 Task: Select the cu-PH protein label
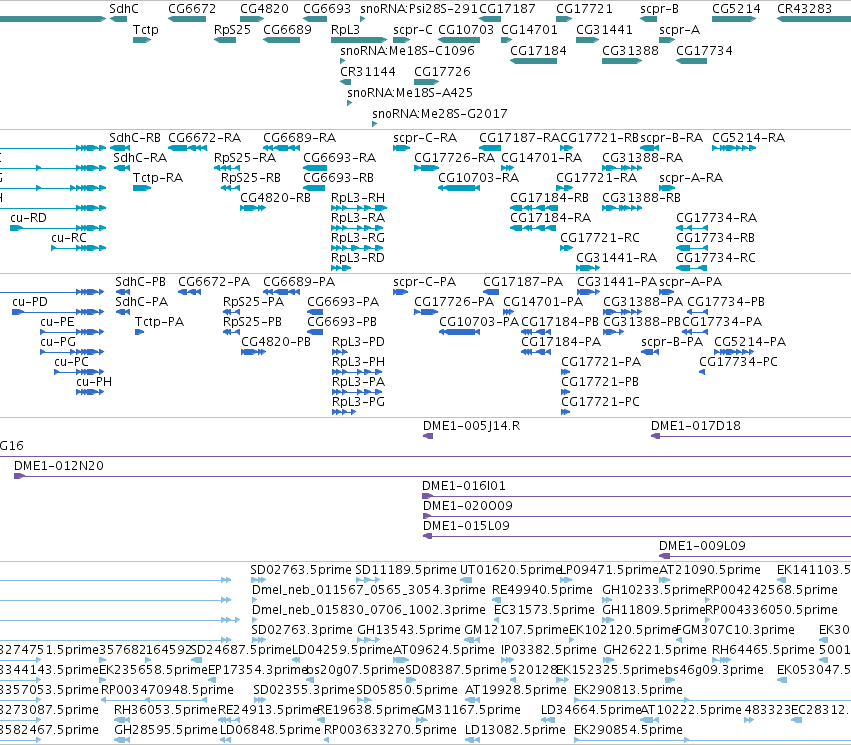94,381
